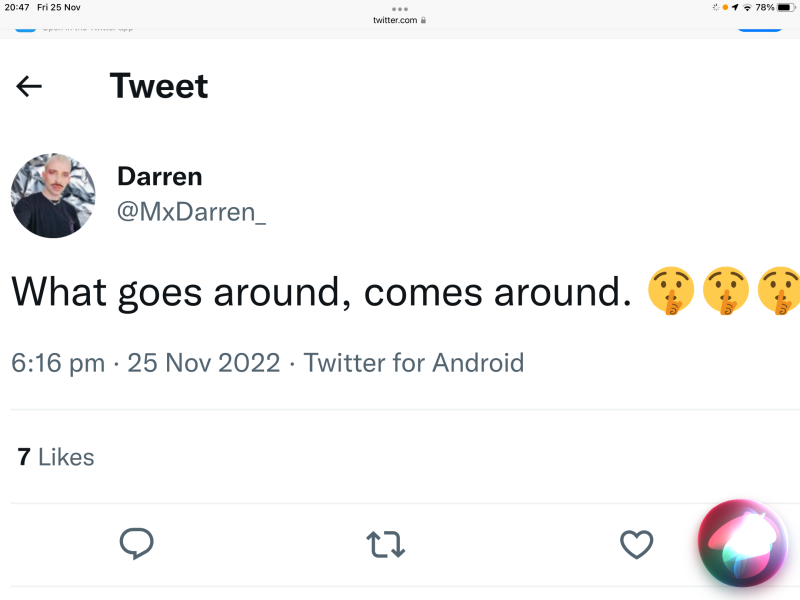
Task: Tap the Wi-Fi status icon
Action: coord(747,7)
